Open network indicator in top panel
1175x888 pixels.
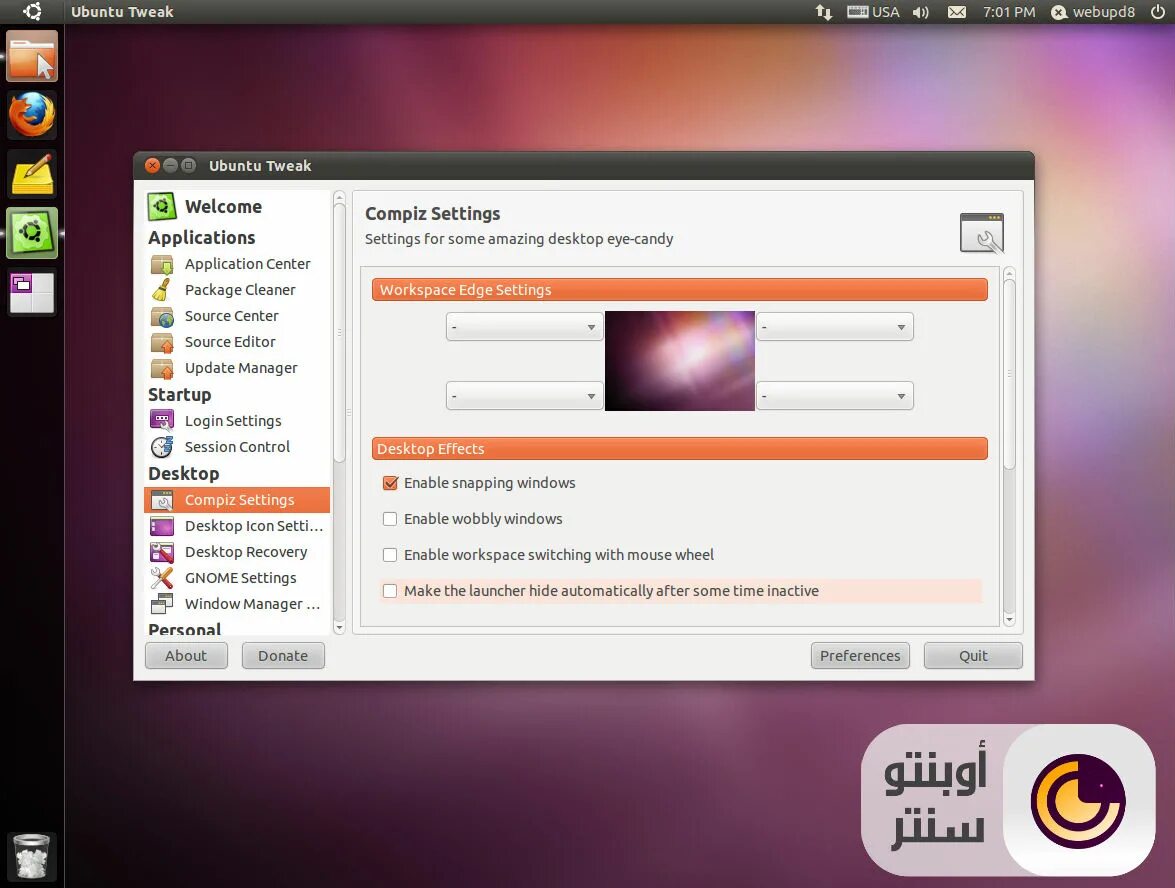[x=824, y=12]
